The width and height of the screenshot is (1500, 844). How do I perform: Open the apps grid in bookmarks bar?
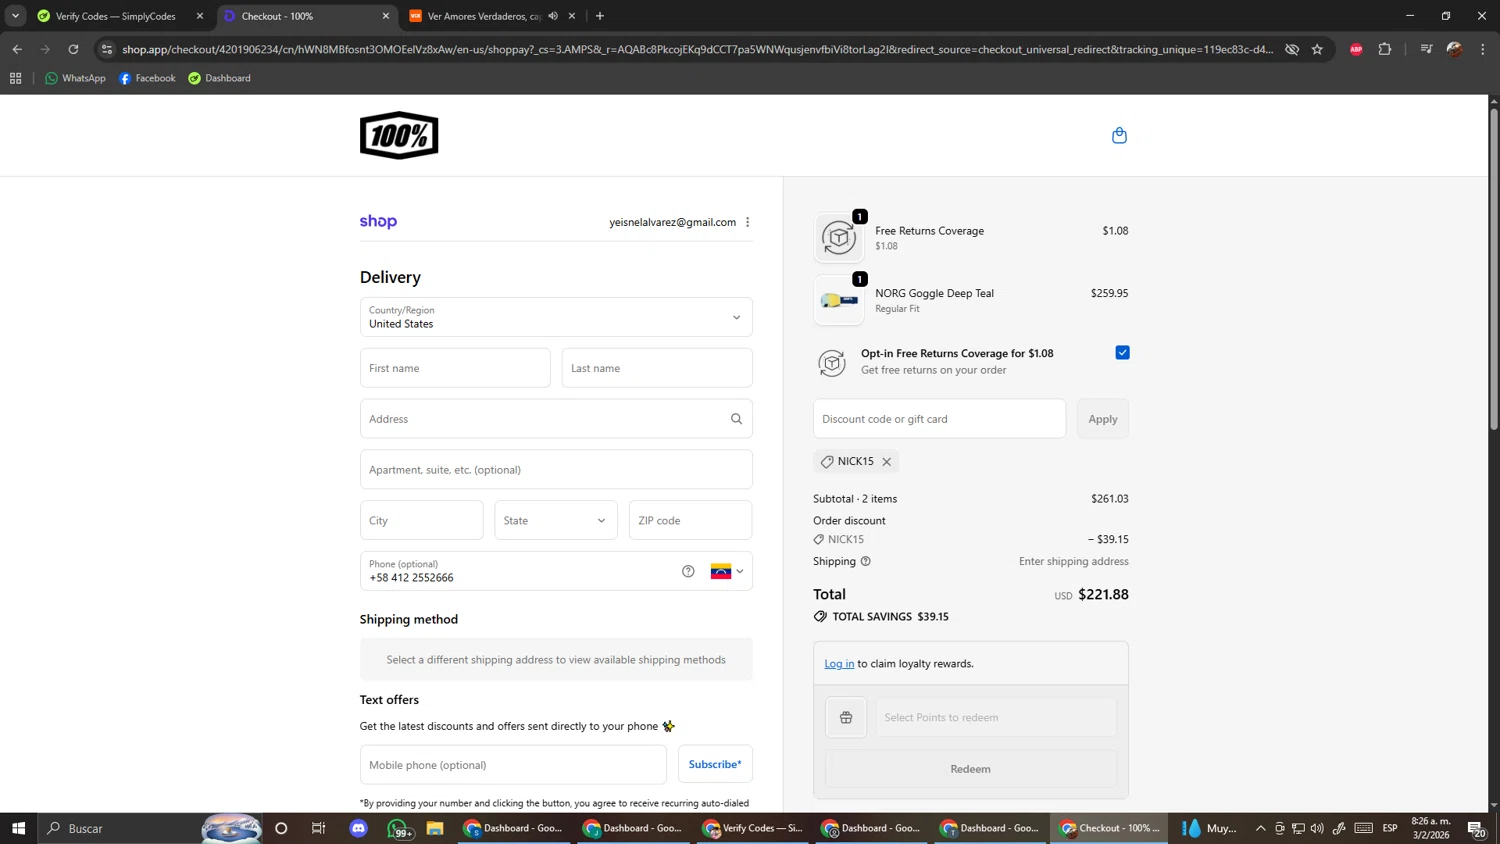point(15,78)
